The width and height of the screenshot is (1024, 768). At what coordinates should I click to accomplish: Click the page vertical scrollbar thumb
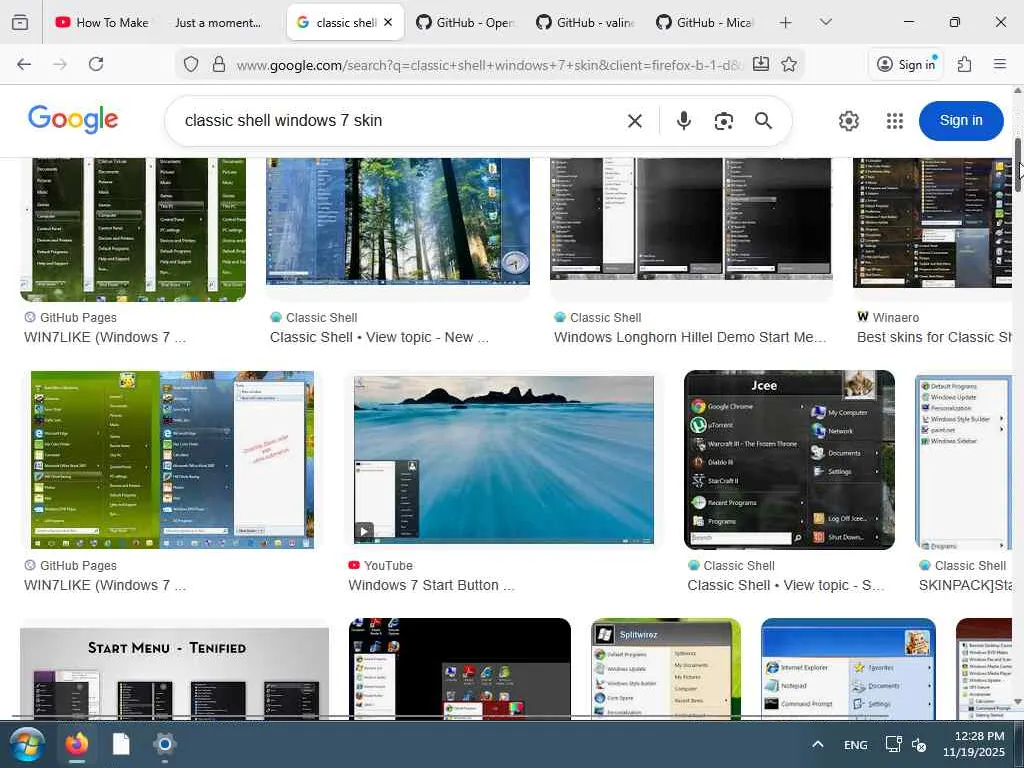pos(1017,165)
